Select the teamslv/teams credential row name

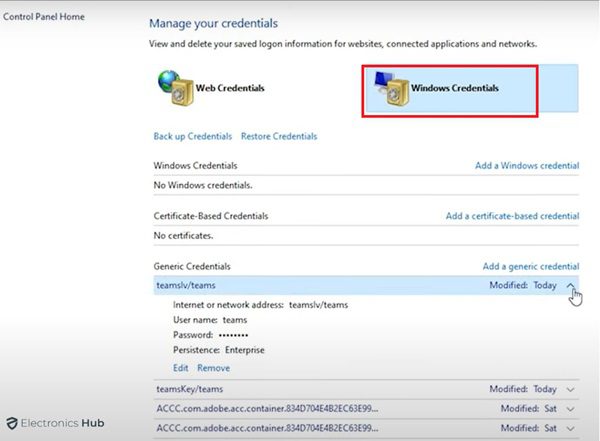(x=186, y=285)
